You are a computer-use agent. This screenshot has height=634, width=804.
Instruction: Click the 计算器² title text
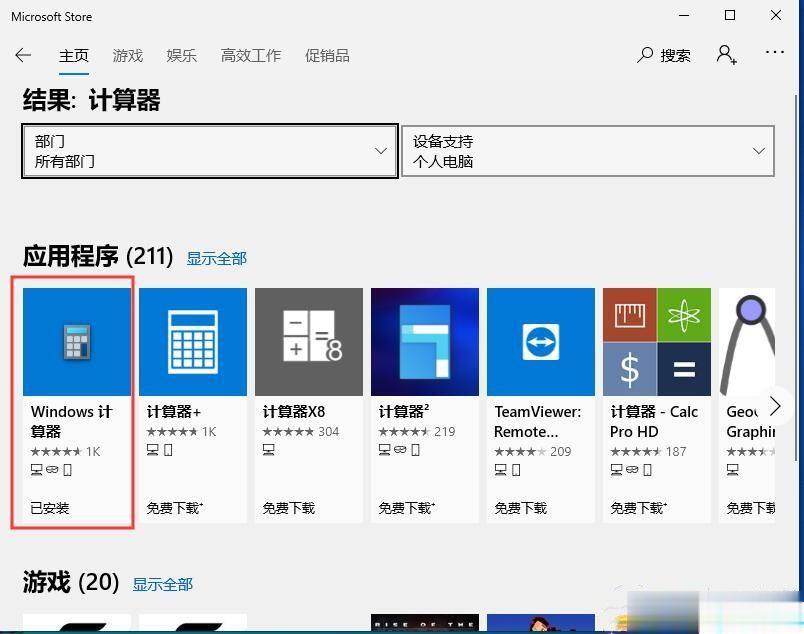pyautogui.click(x=404, y=411)
